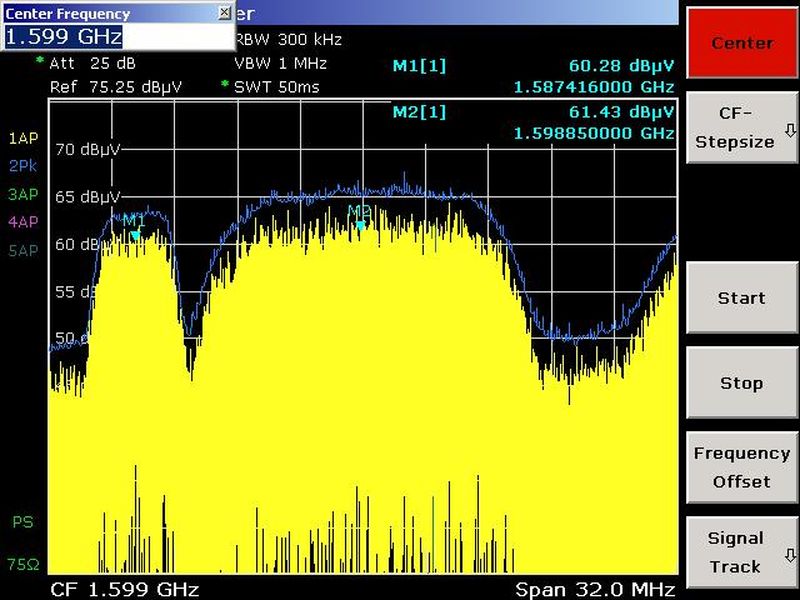Open the CF-Stepsize softkey submenu
Image resolution: width=800 pixels, height=600 pixels.
pos(741,127)
